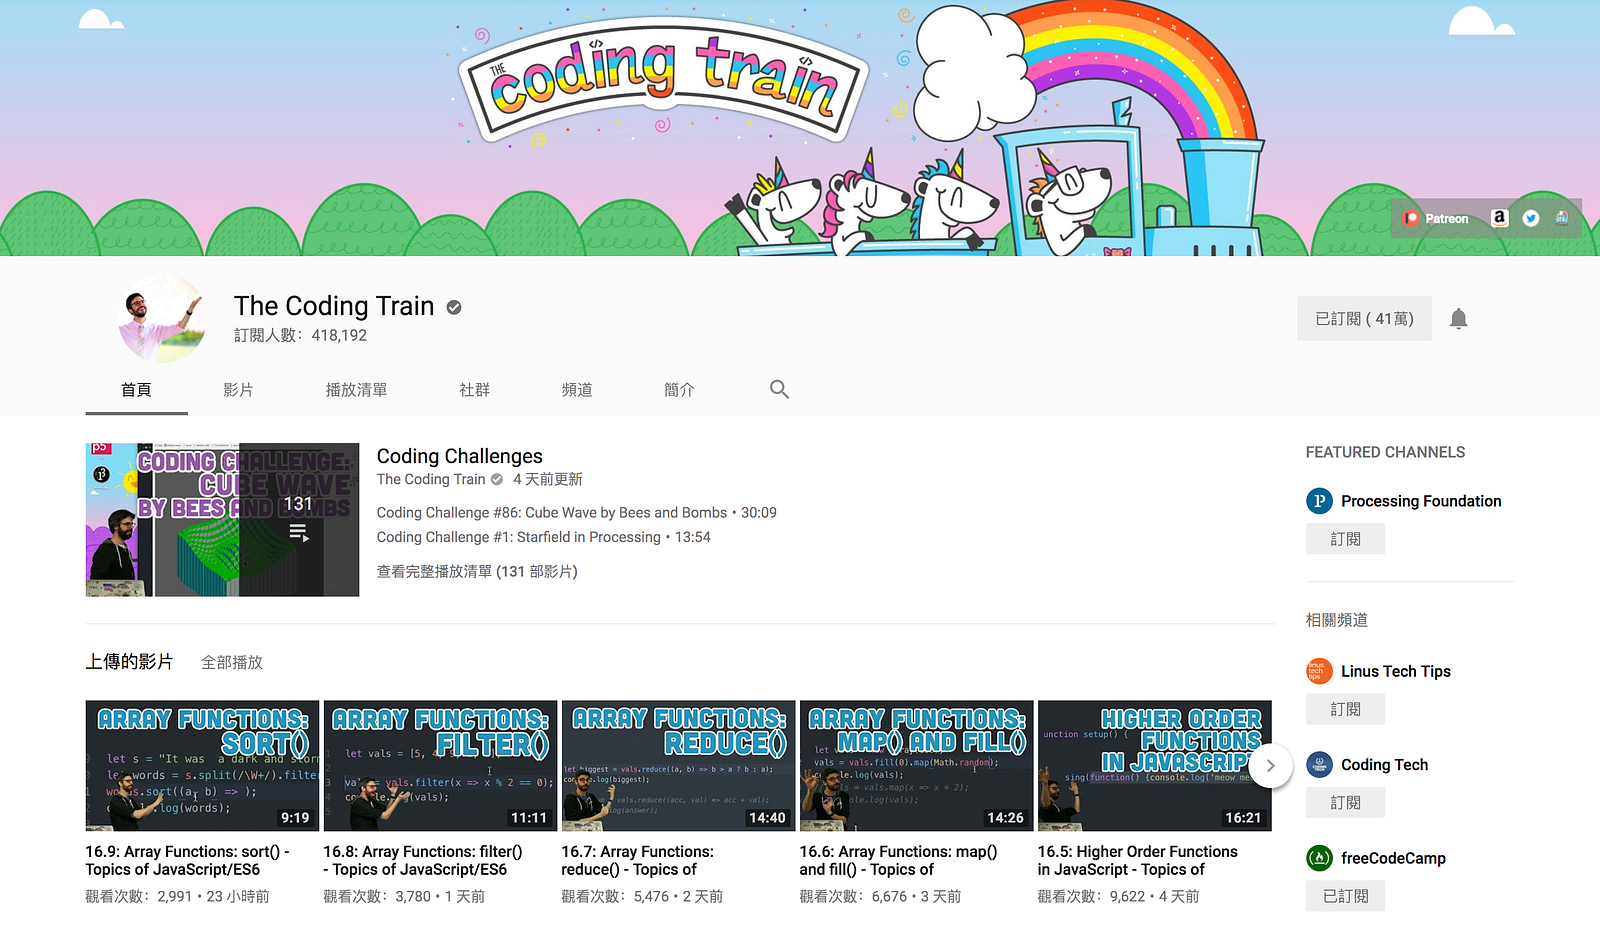The width and height of the screenshot is (1600, 934).
Task: Play the Array Functions: Reduce() thumbnail
Action: 678,766
